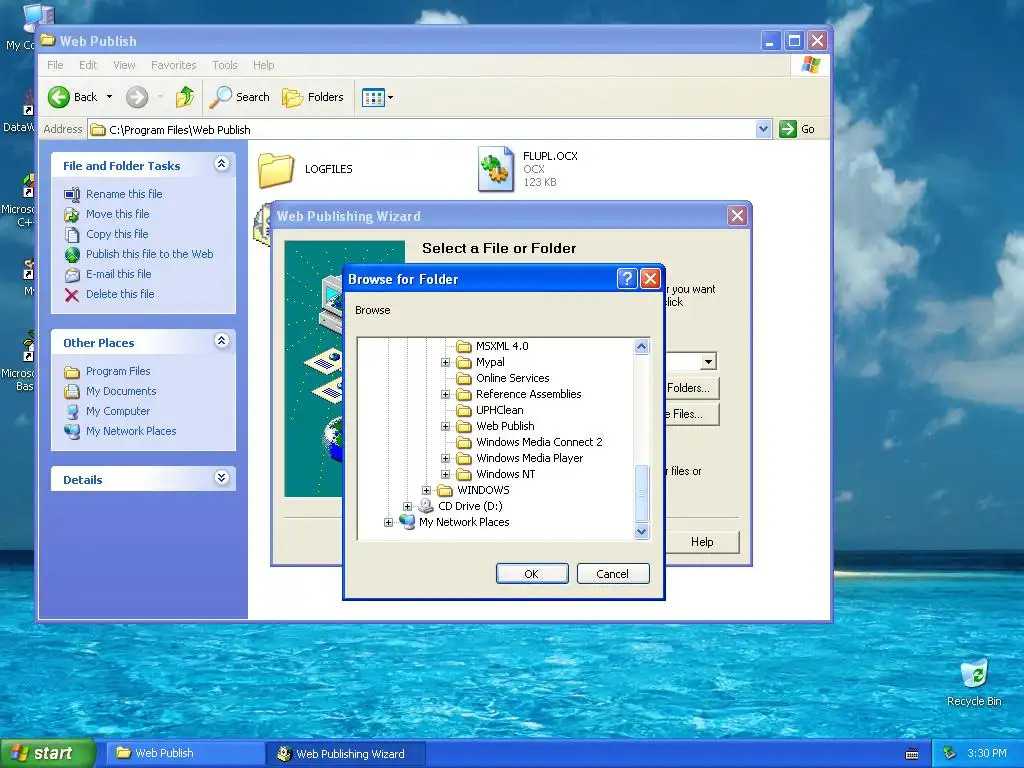The image size is (1024, 768).
Task: Click the keyboard icon on taskbar
Action: click(x=912, y=754)
